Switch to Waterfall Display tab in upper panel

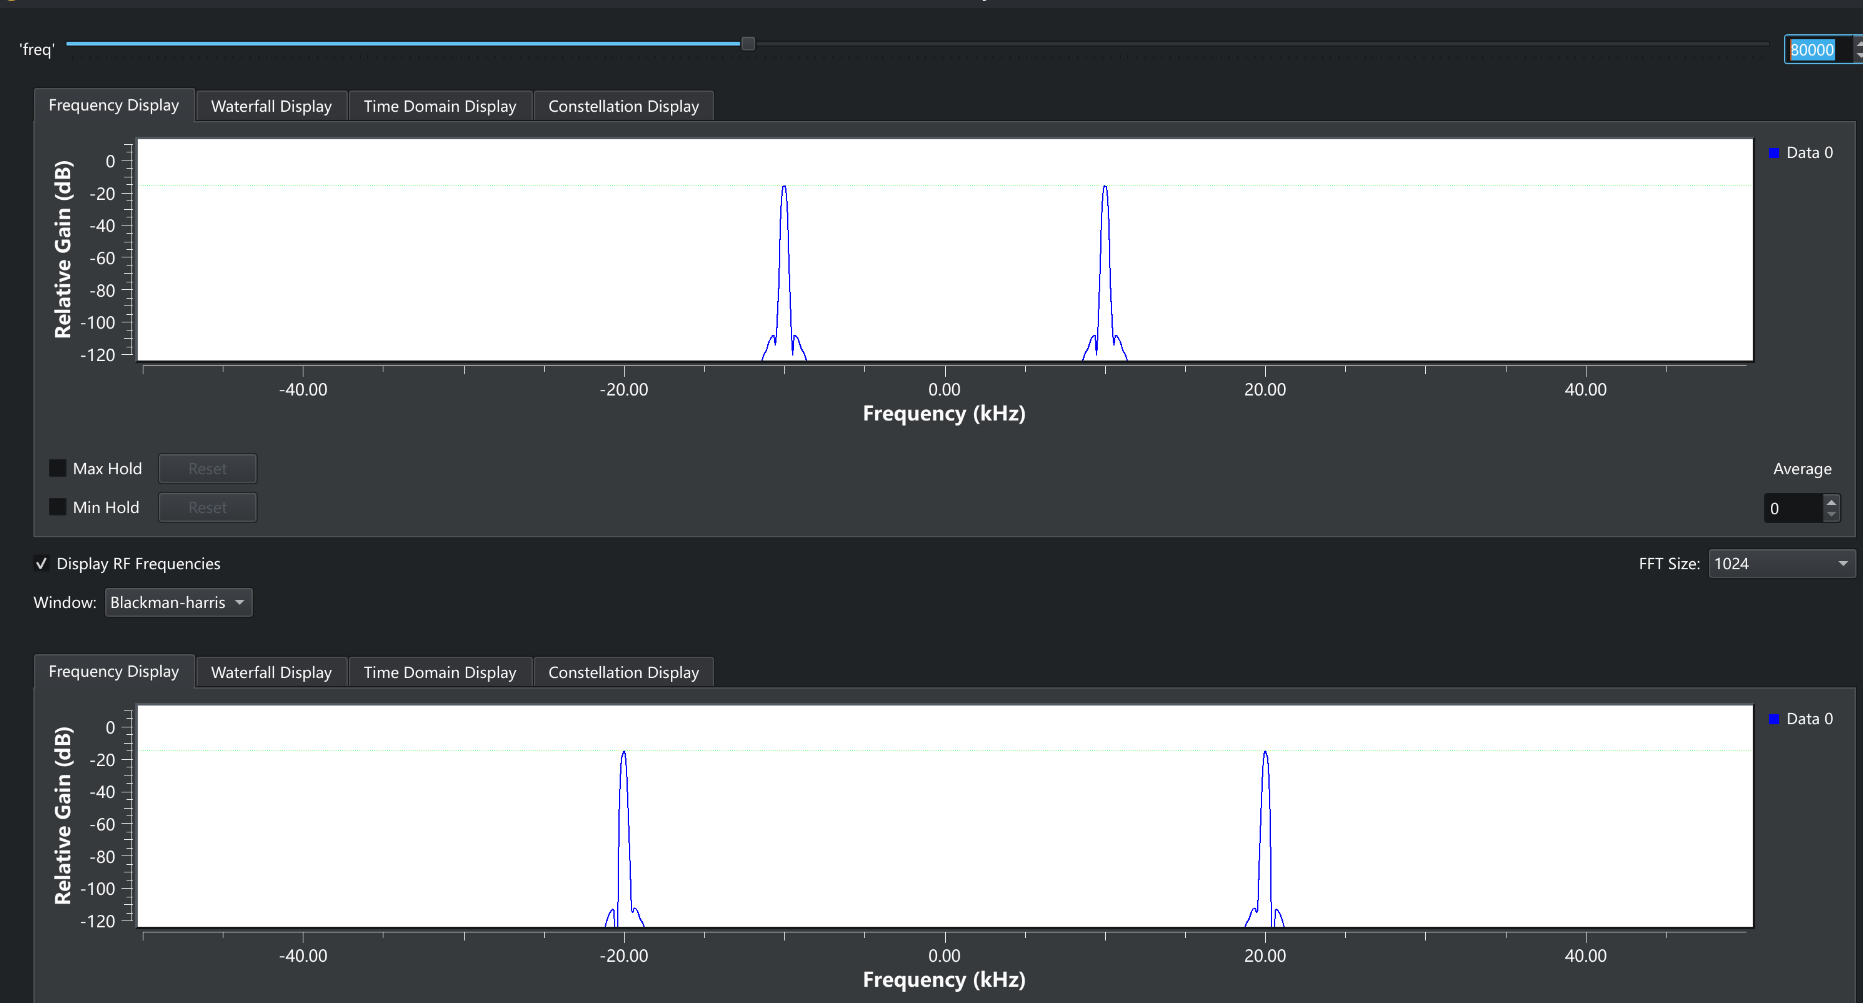click(271, 106)
